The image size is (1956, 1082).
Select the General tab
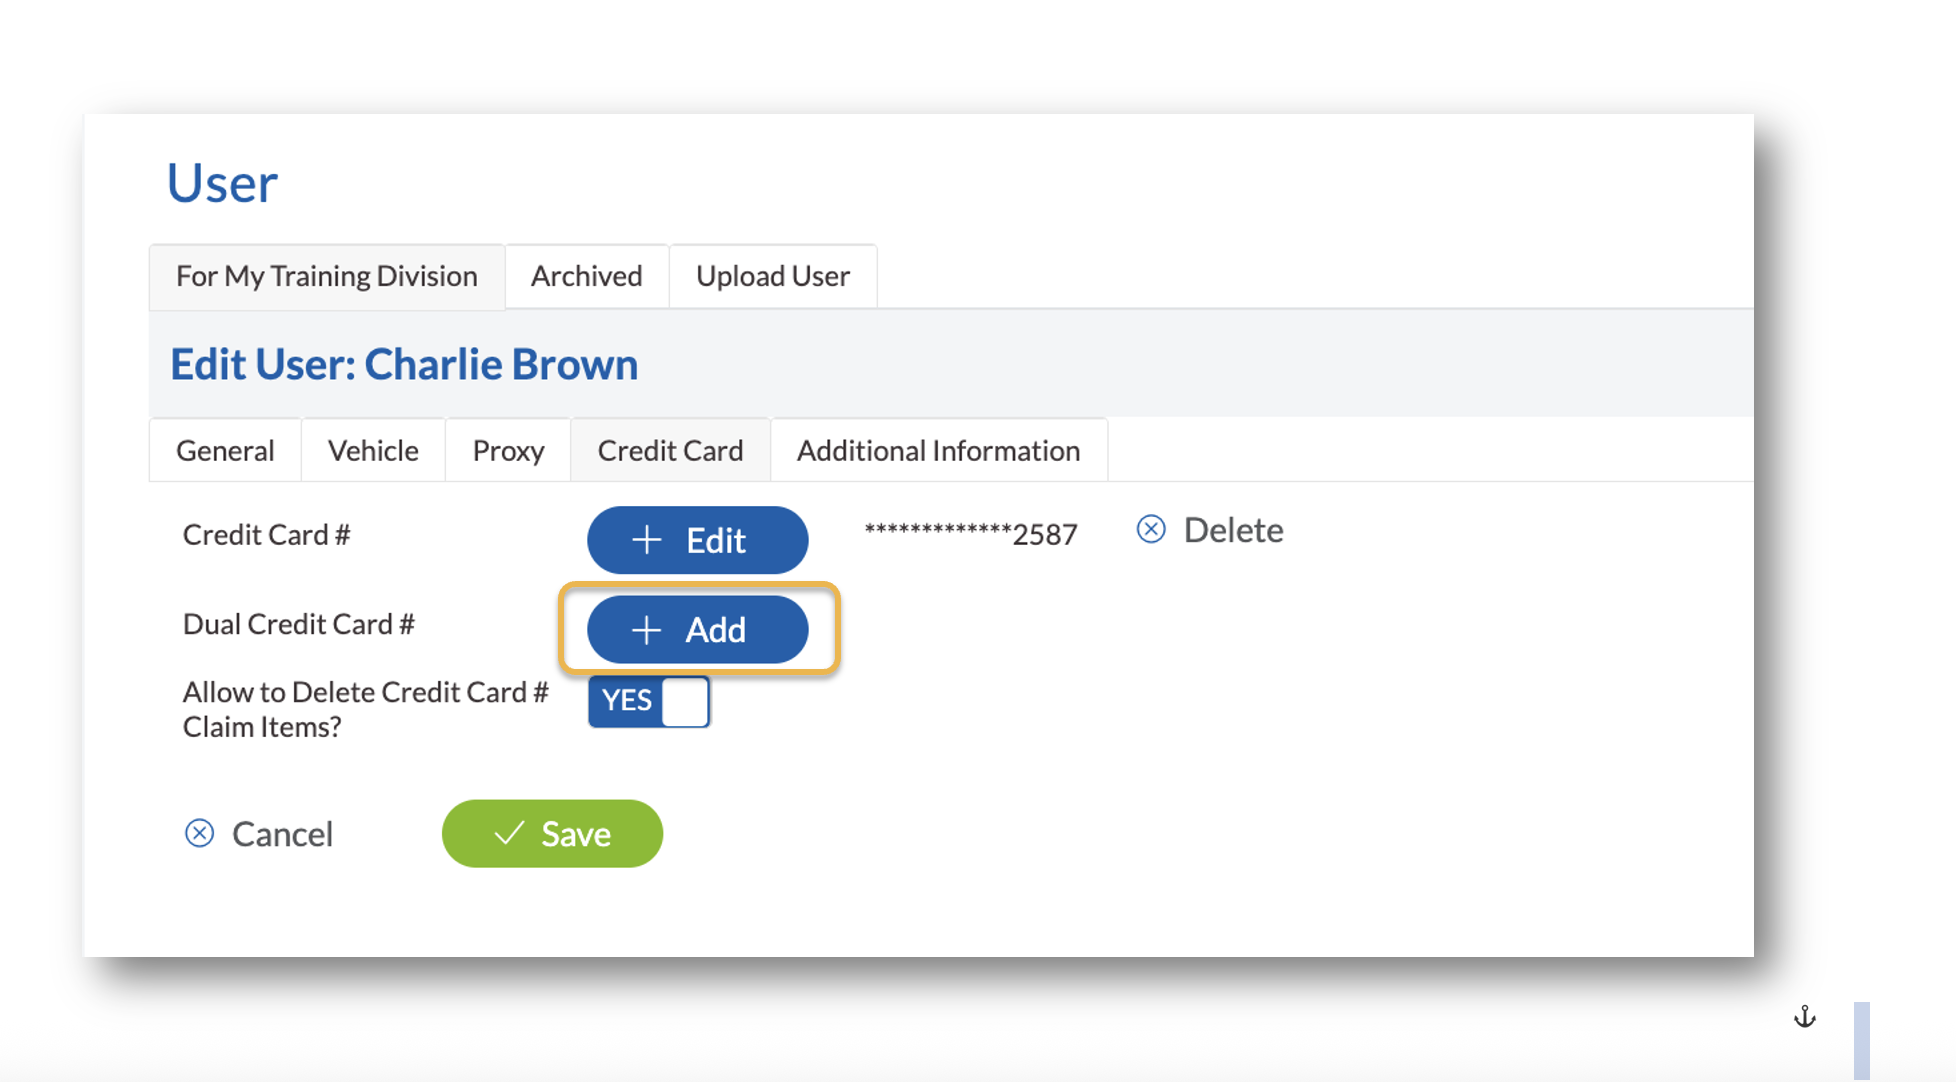[x=224, y=450]
